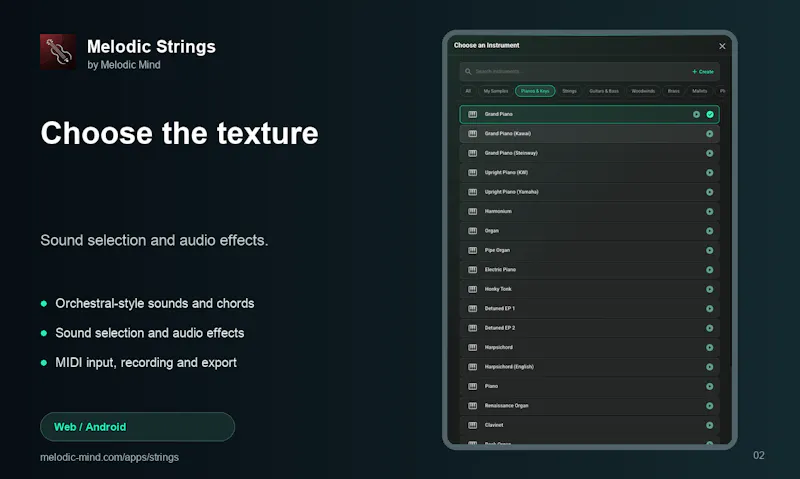Open the Mallets category
Screen dimensions: 800x479
coord(699,91)
